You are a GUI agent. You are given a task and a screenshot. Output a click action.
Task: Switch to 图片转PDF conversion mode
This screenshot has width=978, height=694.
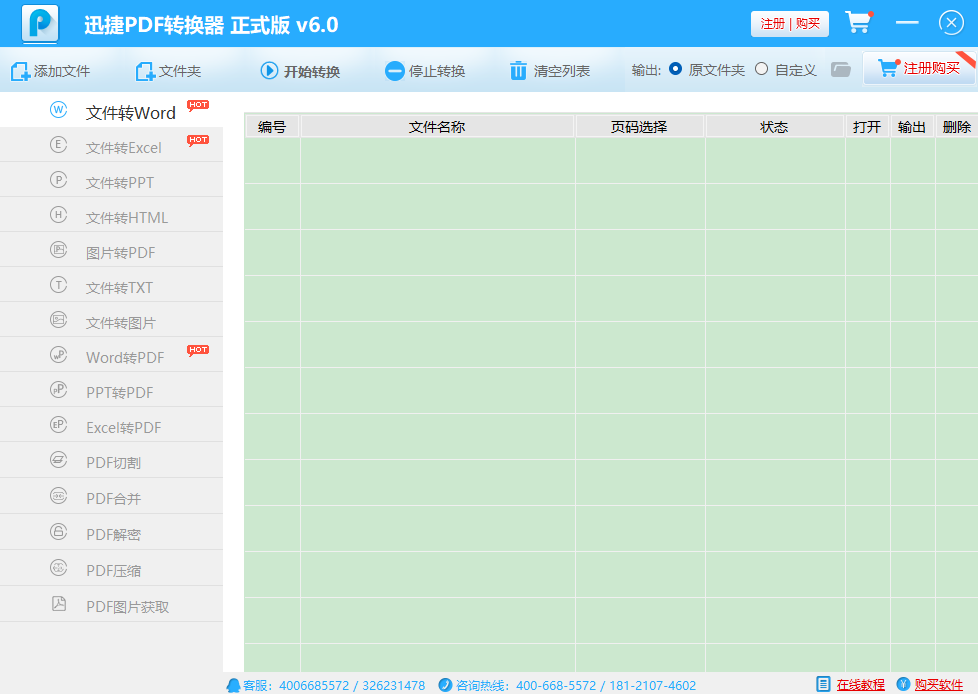point(120,252)
